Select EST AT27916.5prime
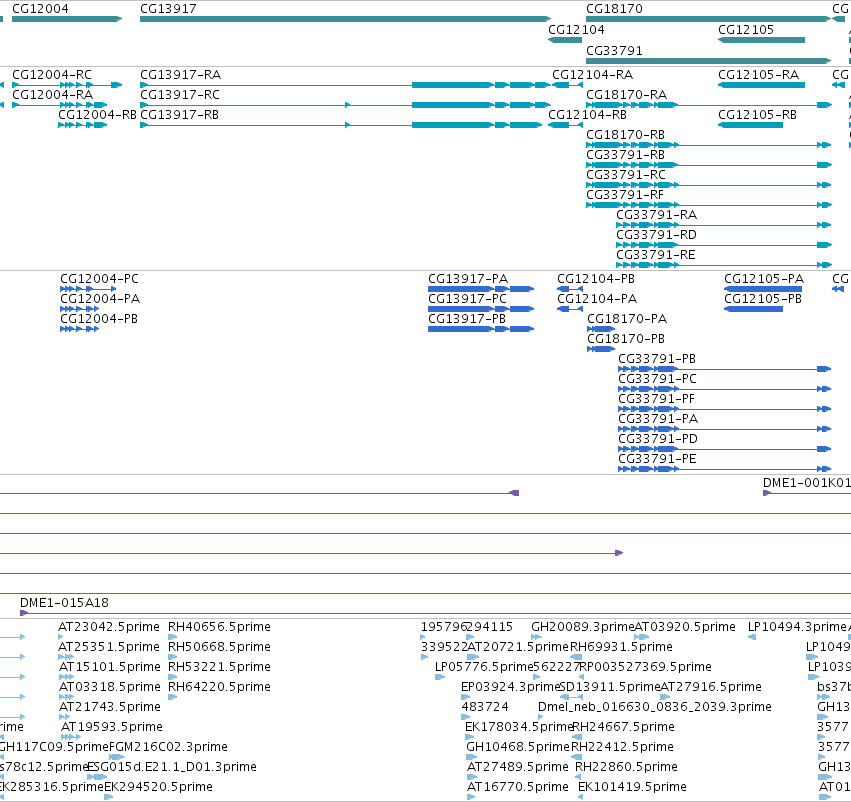 pos(711,687)
